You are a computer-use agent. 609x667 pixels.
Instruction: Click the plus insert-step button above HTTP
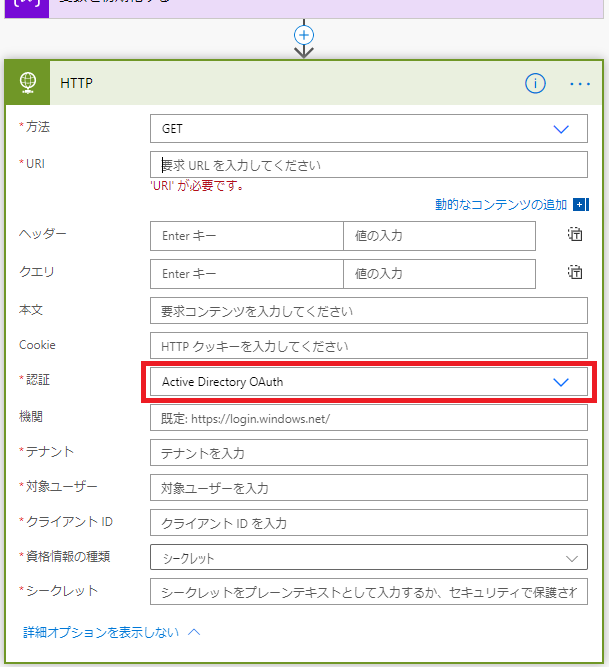pos(304,35)
